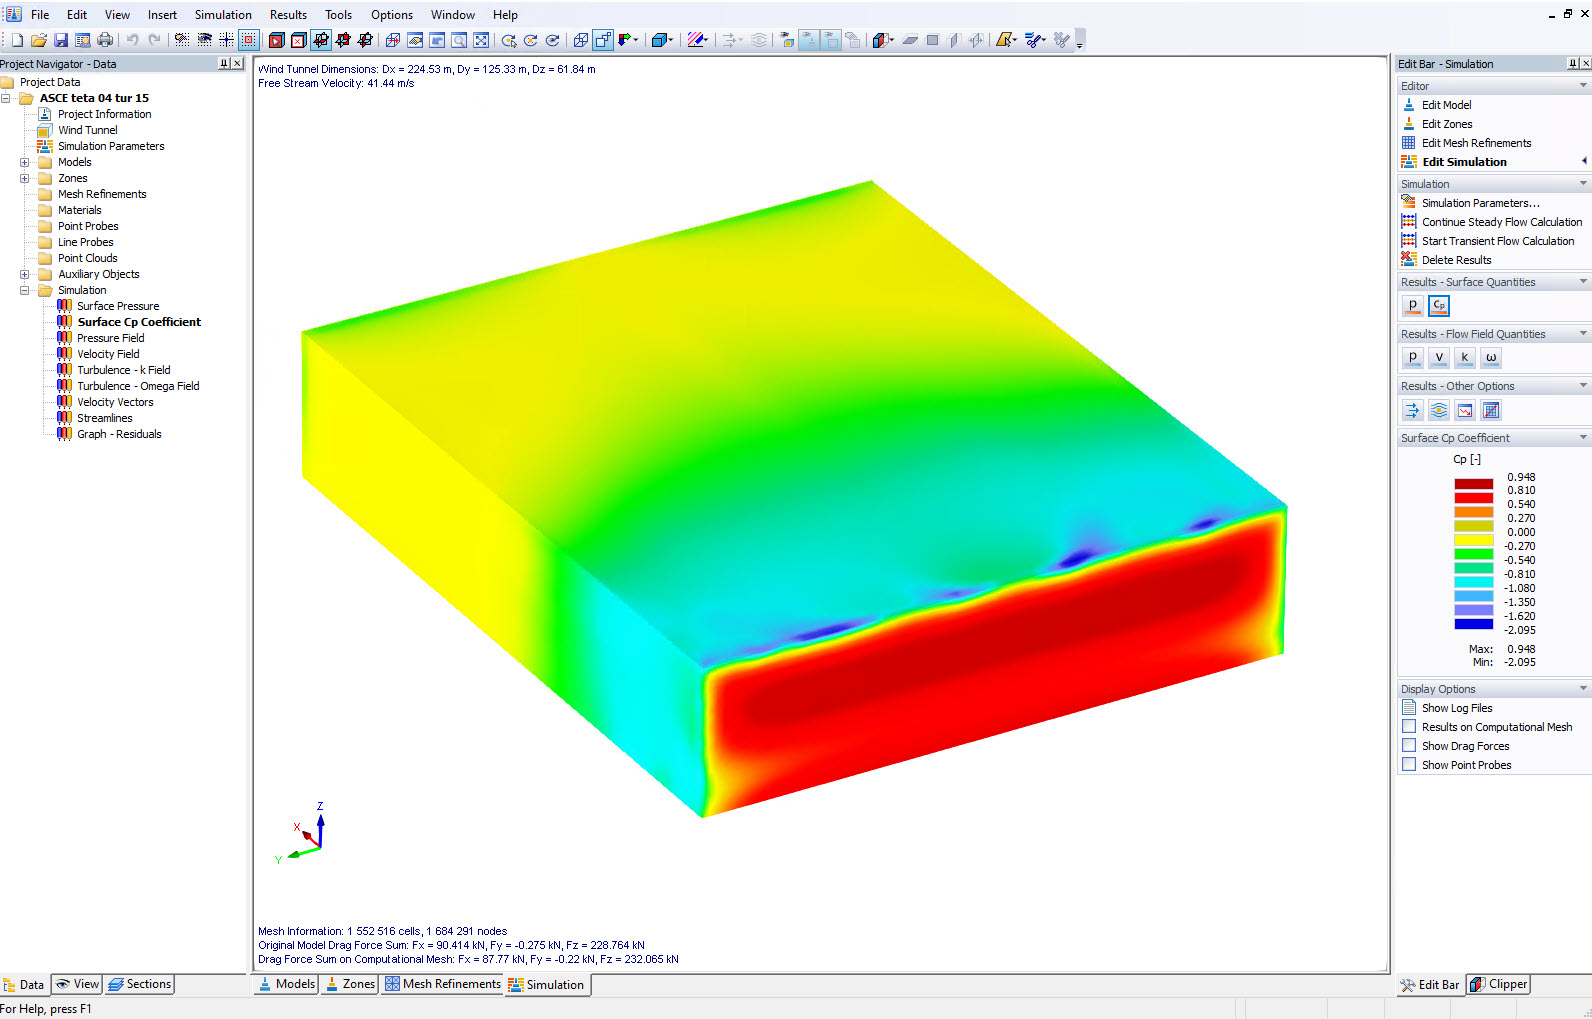Click the color legend cube toolbar icon
The width and height of the screenshot is (1592, 1019).
(x=881, y=40)
